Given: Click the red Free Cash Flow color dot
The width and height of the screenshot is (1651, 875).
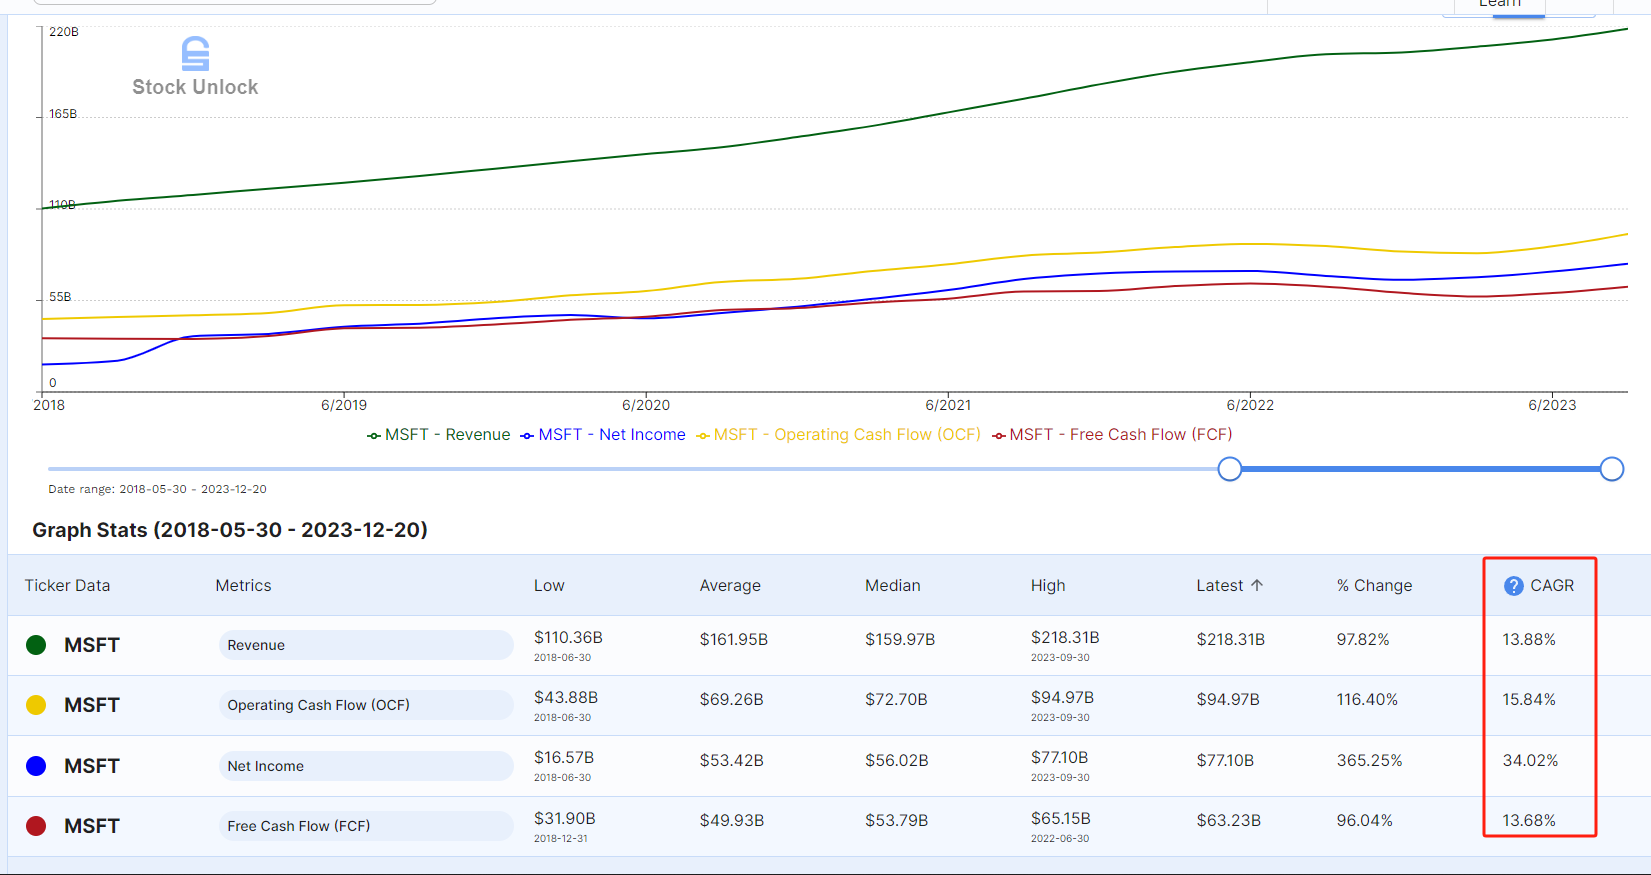Looking at the screenshot, I should [x=36, y=826].
